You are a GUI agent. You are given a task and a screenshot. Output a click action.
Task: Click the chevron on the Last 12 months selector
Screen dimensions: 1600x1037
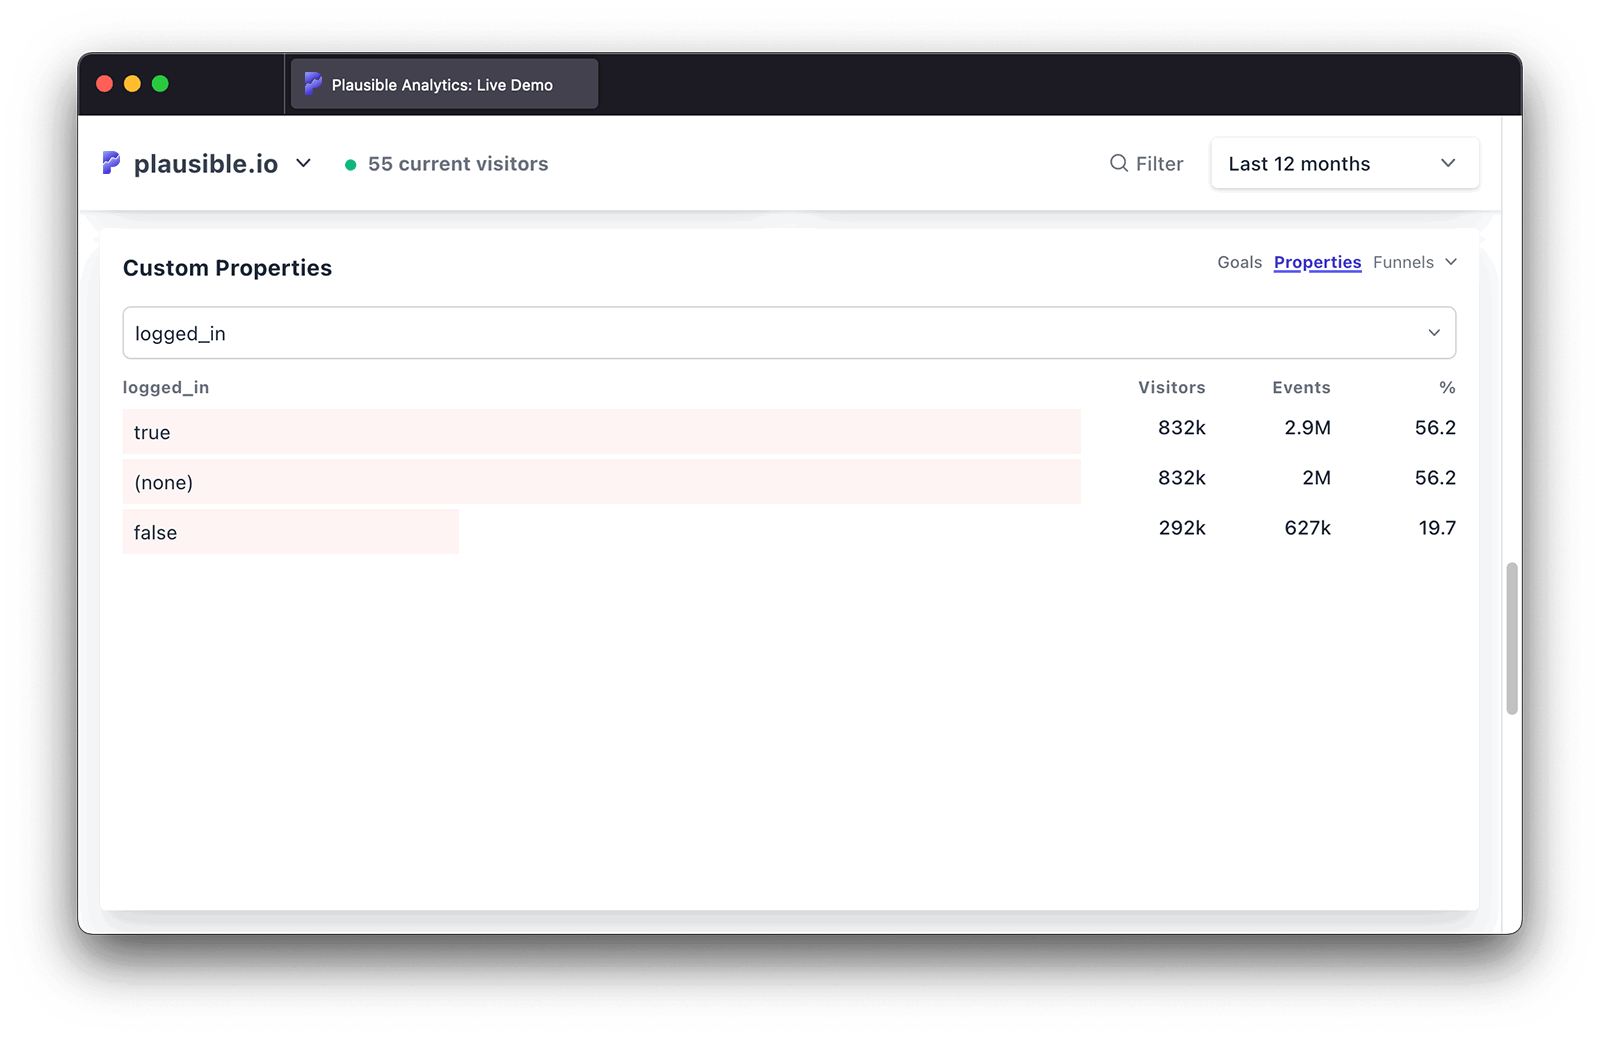pyautogui.click(x=1448, y=163)
